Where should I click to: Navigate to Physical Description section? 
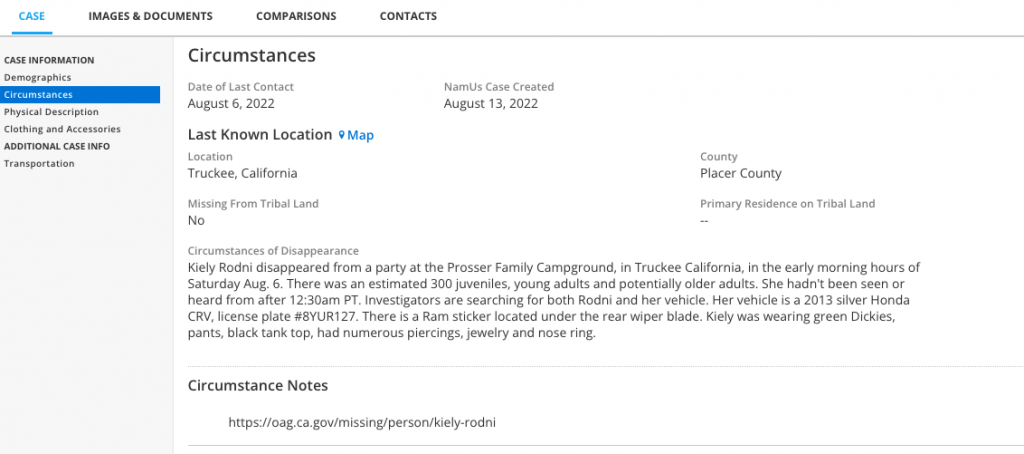pyautogui.click(x=52, y=112)
